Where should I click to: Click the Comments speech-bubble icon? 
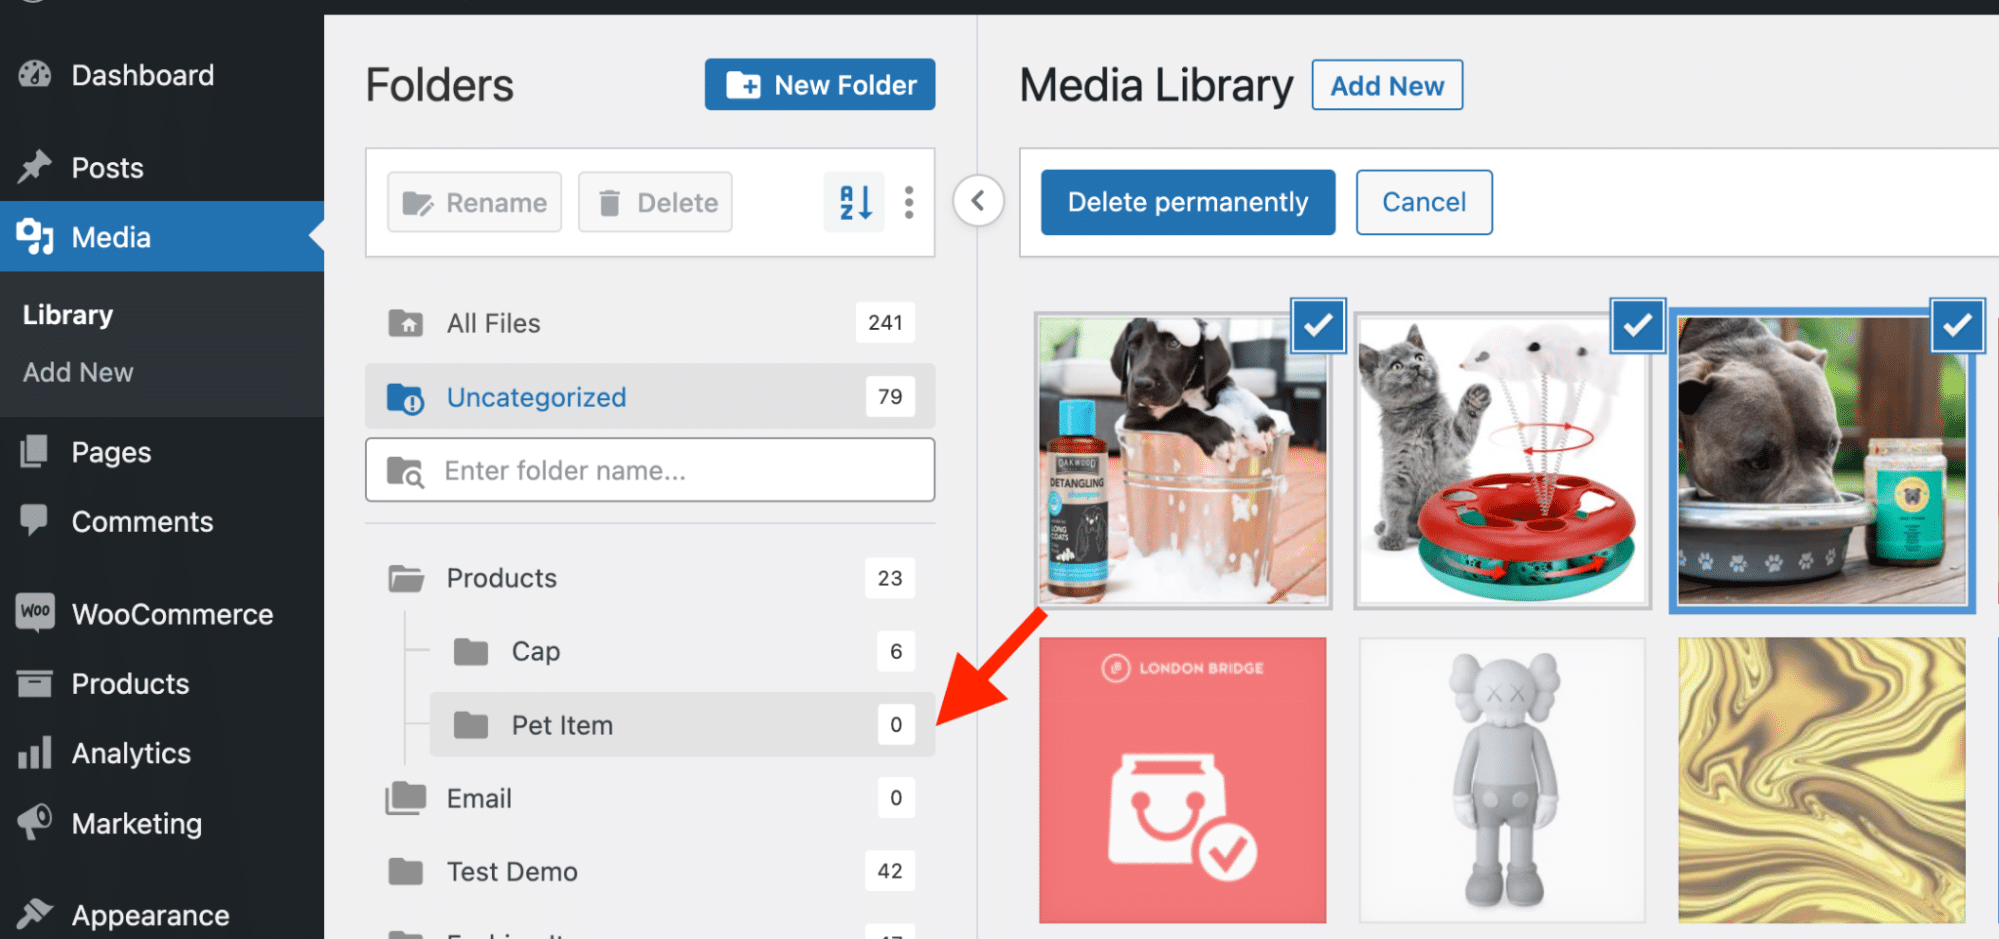(34, 521)
